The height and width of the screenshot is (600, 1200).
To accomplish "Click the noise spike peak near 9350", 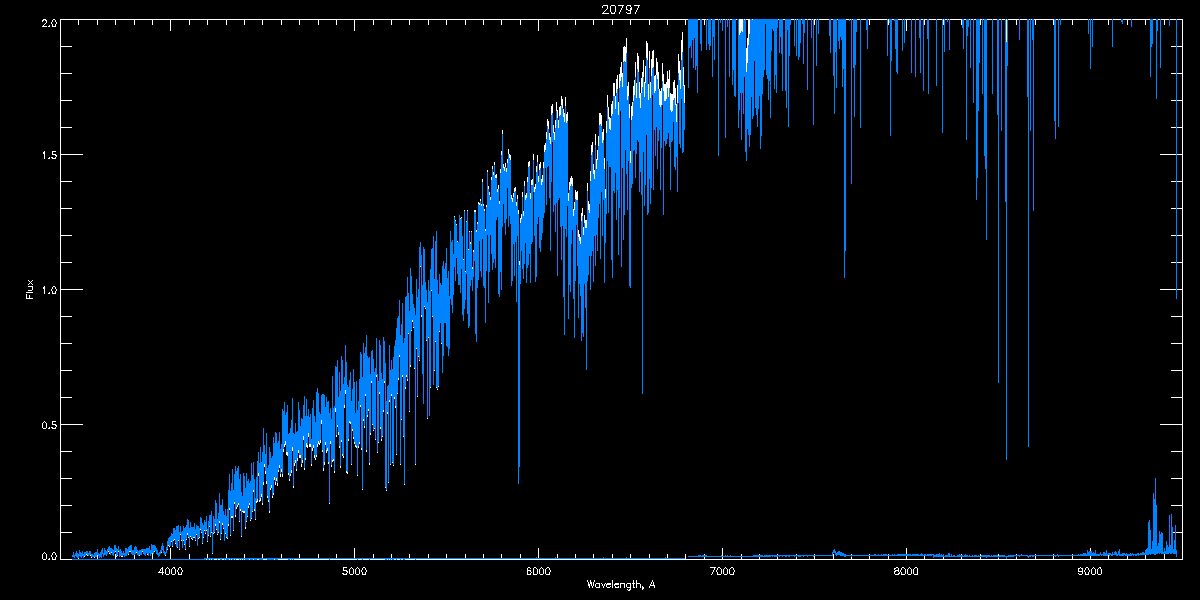I will (x=1155, y=479).
